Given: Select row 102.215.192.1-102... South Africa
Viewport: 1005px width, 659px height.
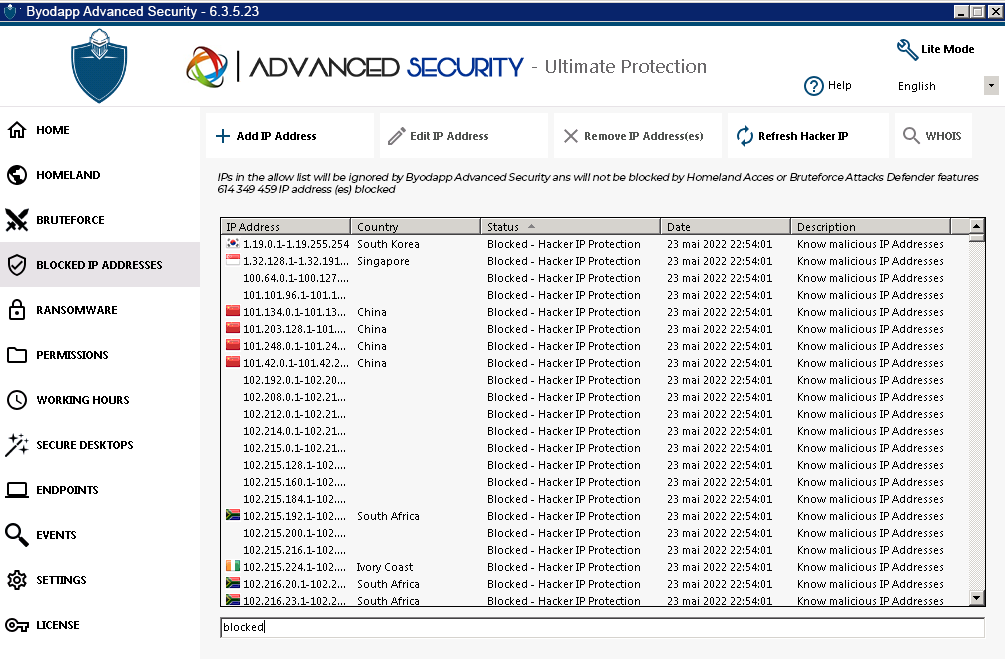Looking at the screenshot, I should [594, 515].
